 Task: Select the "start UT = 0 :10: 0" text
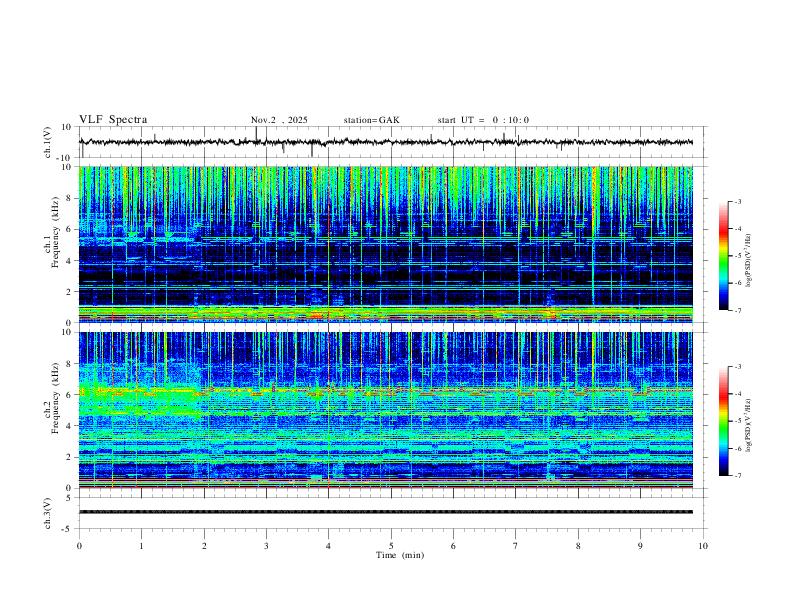tap(483, 120)
